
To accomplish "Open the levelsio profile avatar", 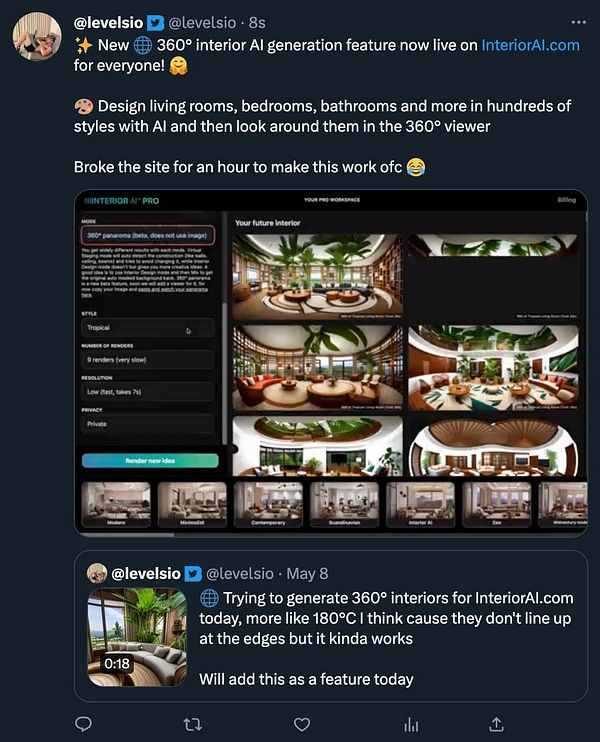I will (37, 36).
